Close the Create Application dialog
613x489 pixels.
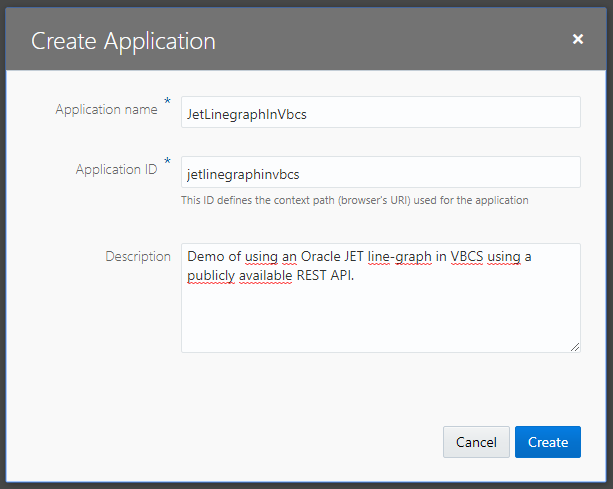coord(577,40)
